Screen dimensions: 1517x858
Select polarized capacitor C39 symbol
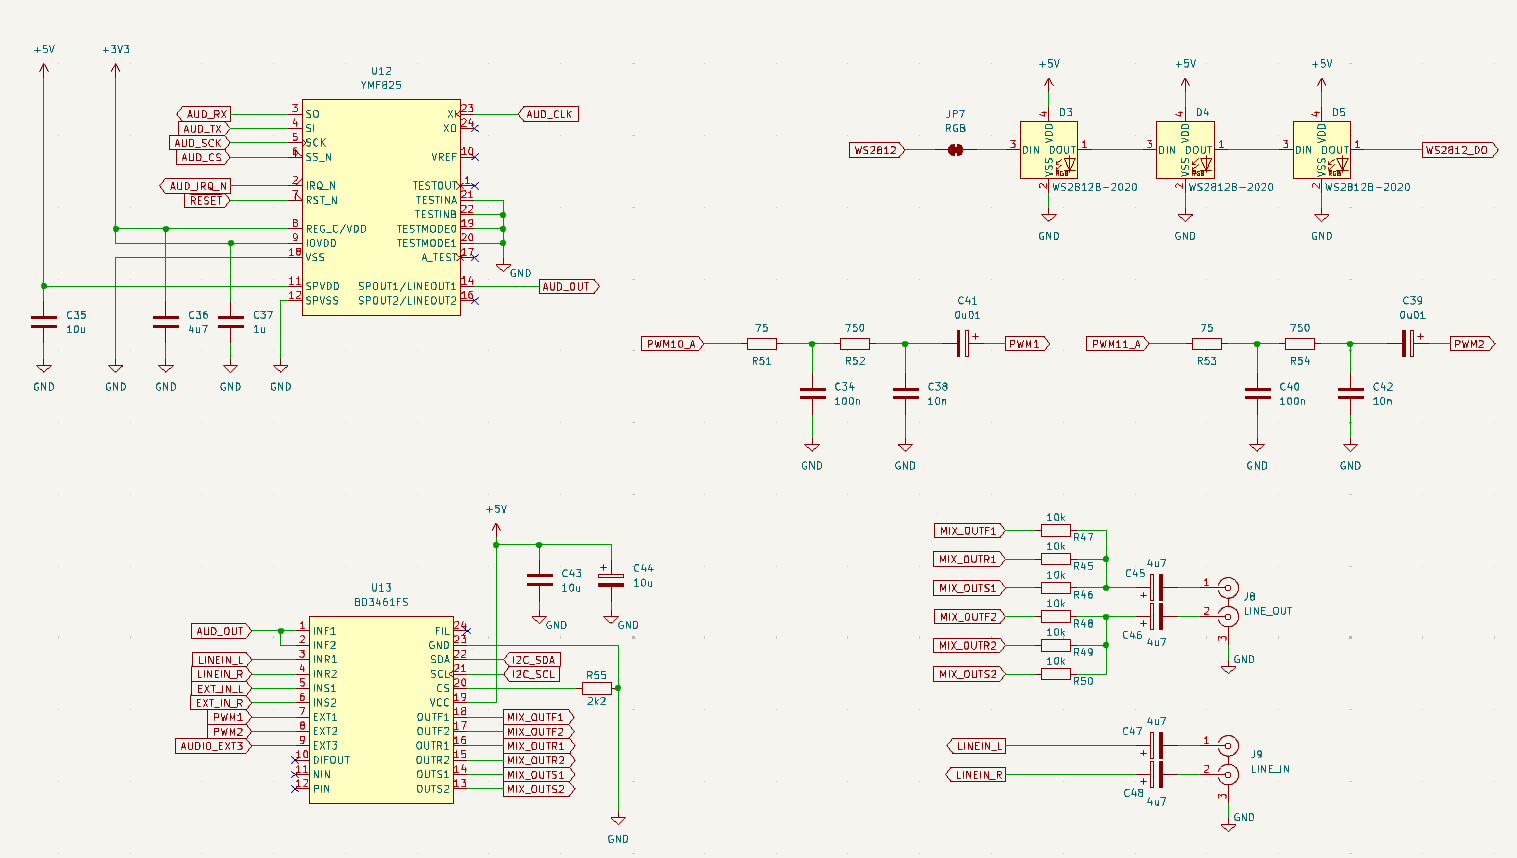[1410, 344]
